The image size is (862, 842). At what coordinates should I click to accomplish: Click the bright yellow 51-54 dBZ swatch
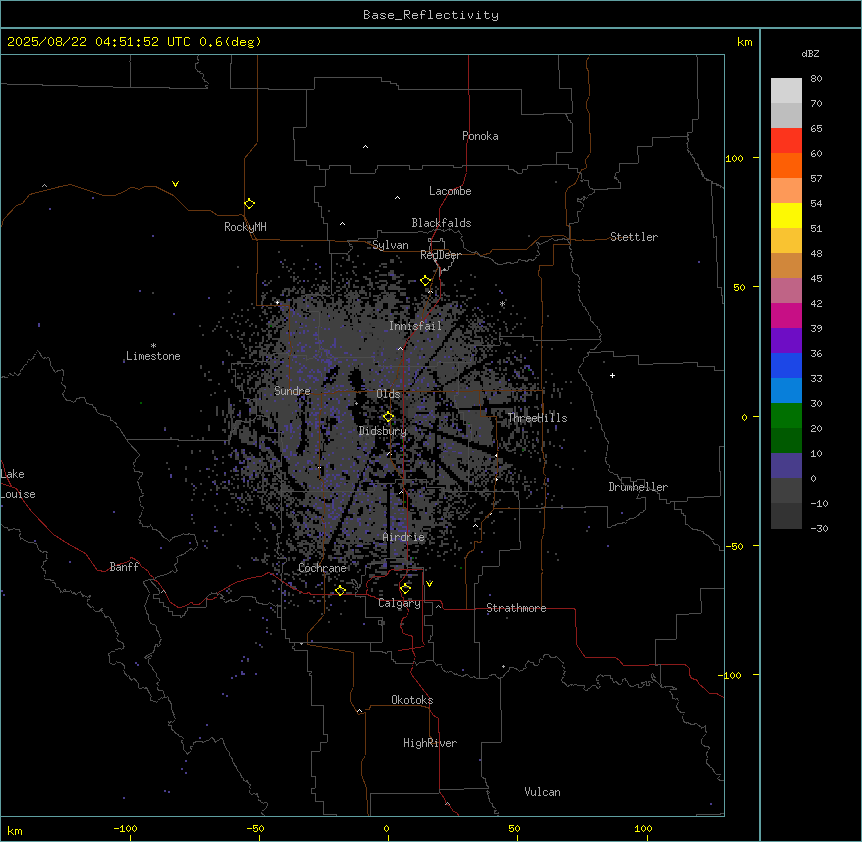(x=786, y=215)
